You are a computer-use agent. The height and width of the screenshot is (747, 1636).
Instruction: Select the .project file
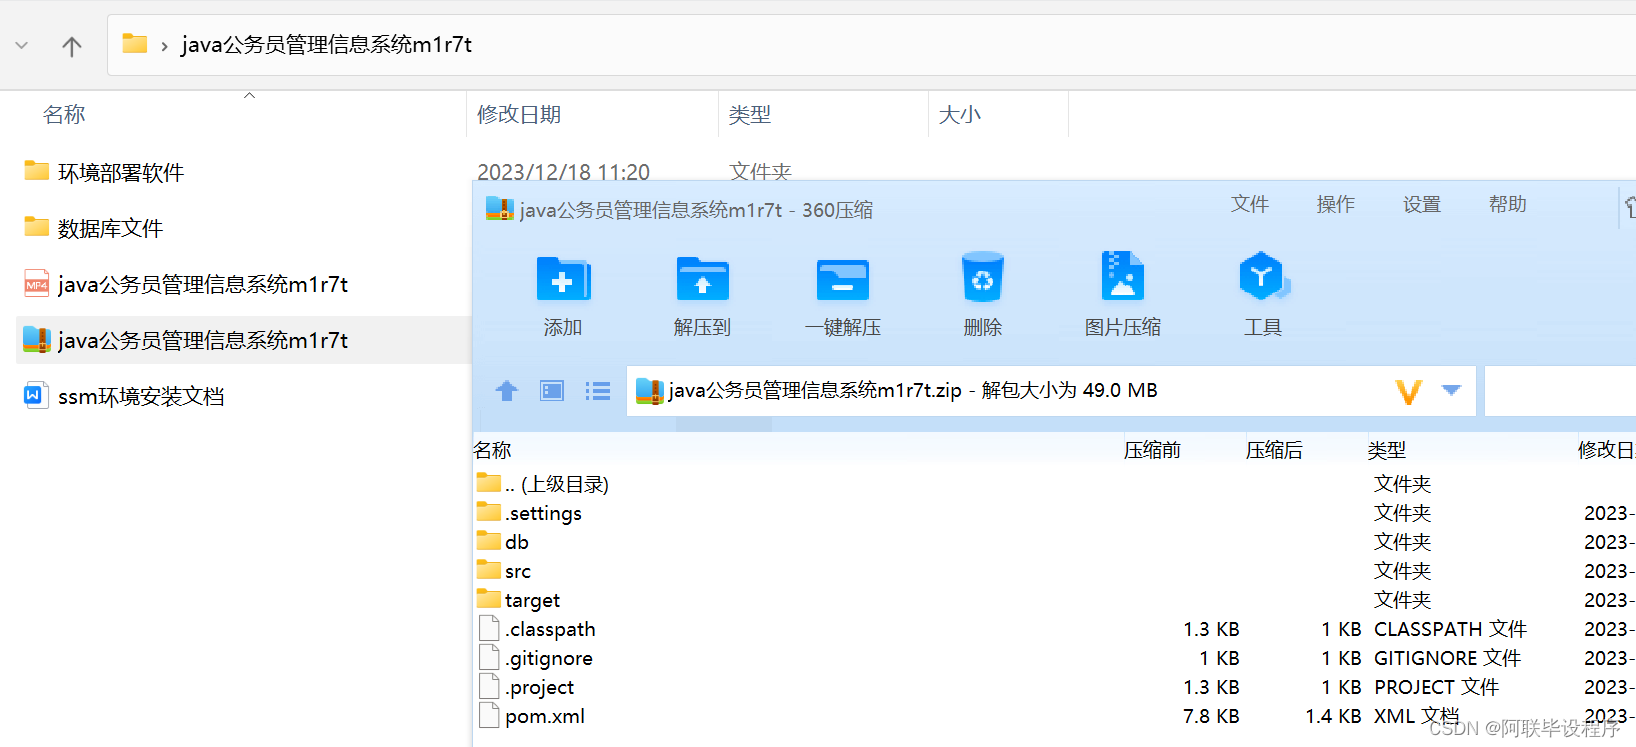[540, 687]
